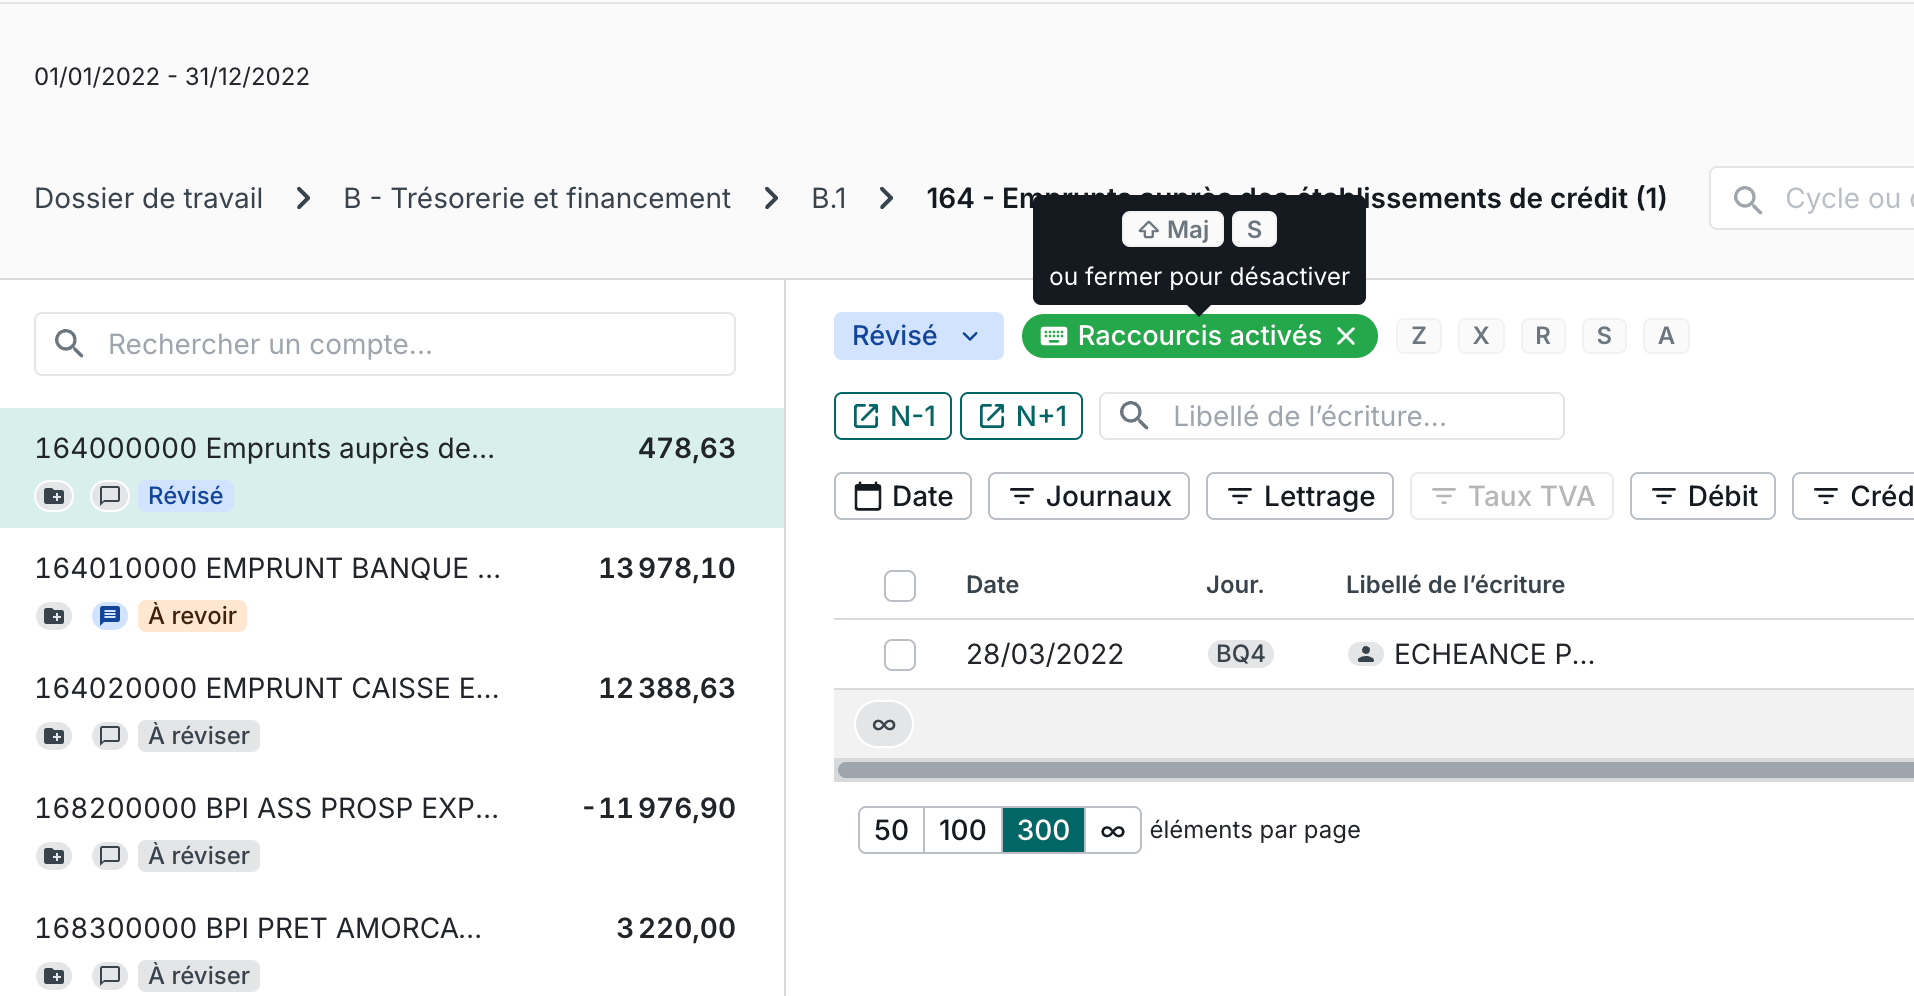Open the Journaux filter dropdown
Viewport: 1914px width, 996px height.
click(1088, 496)
